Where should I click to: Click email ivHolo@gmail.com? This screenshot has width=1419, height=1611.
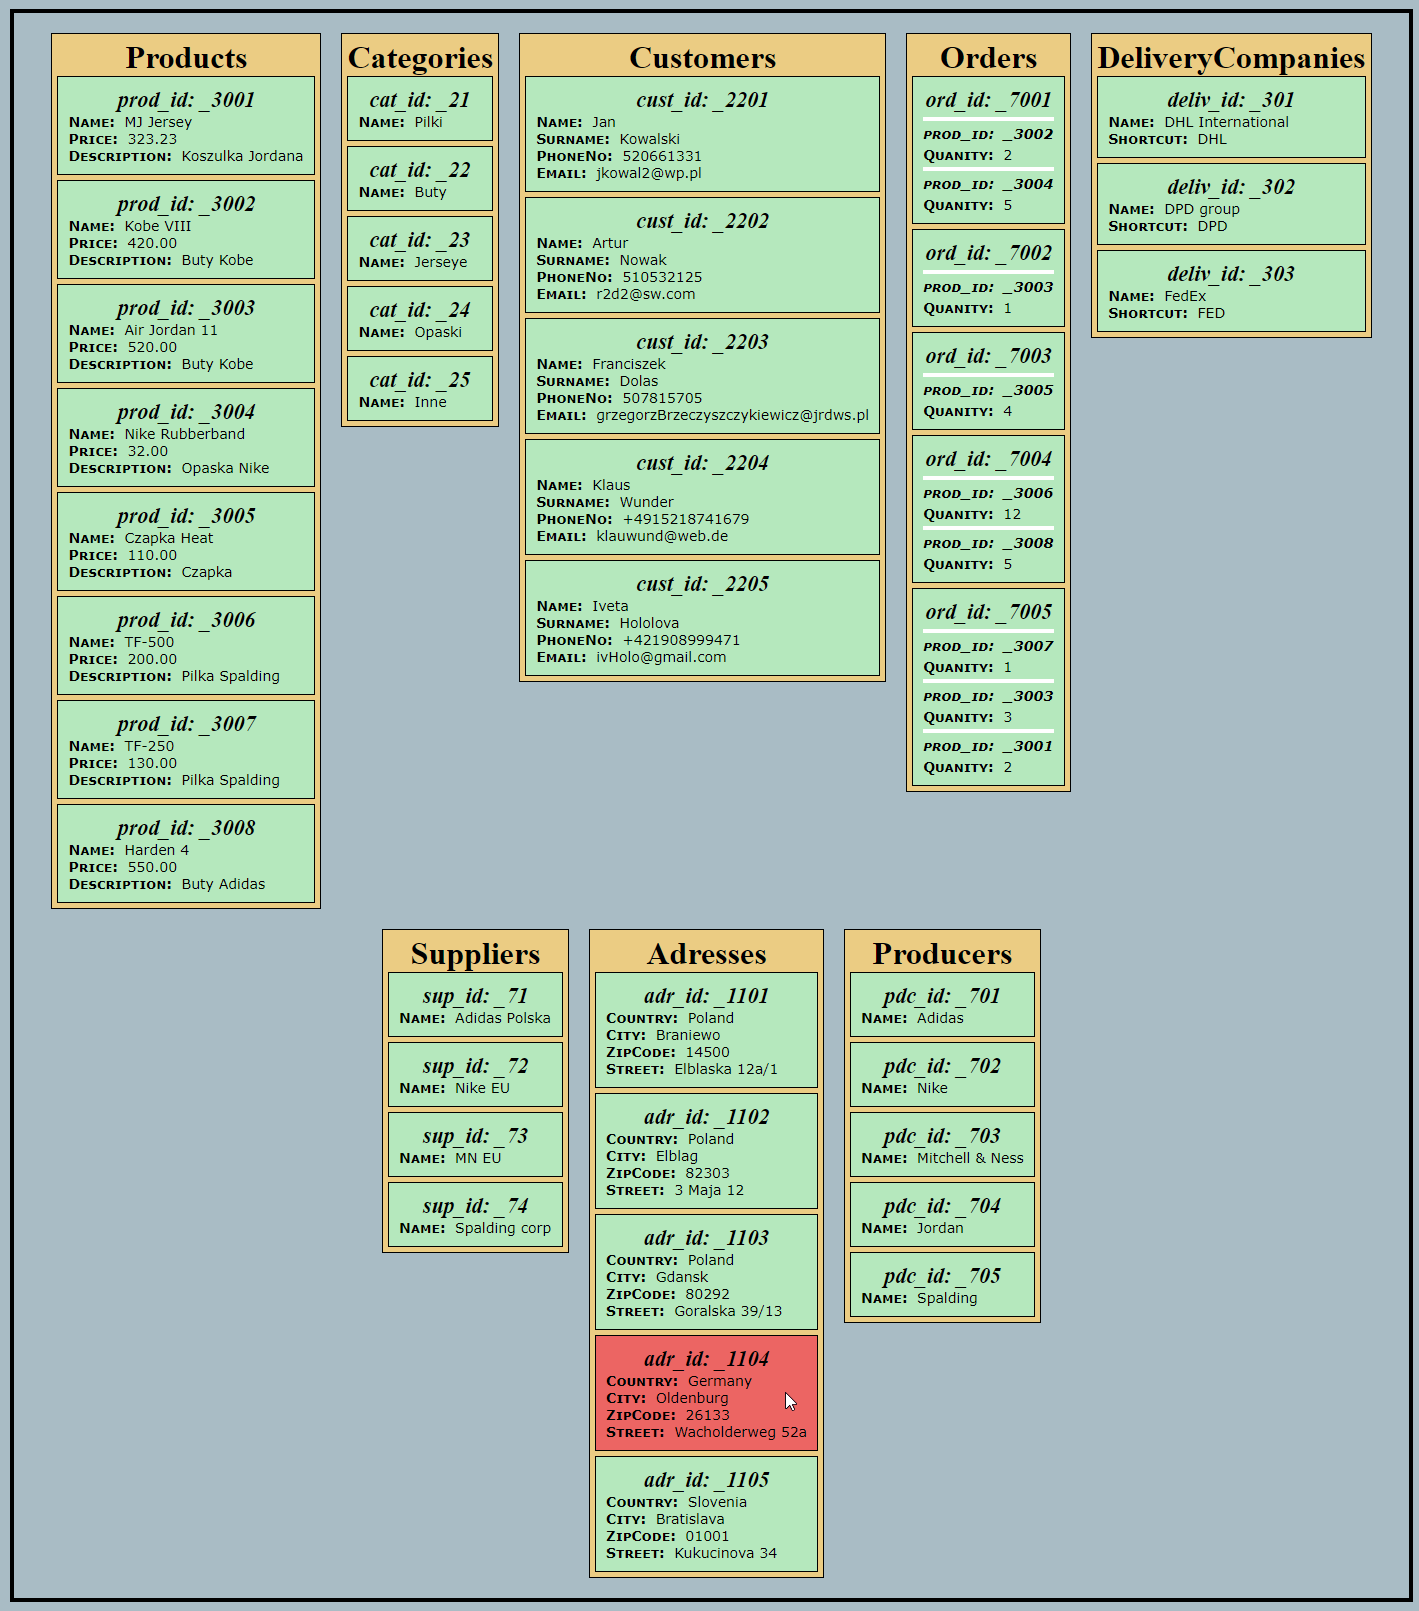click(x=661, y=657)
